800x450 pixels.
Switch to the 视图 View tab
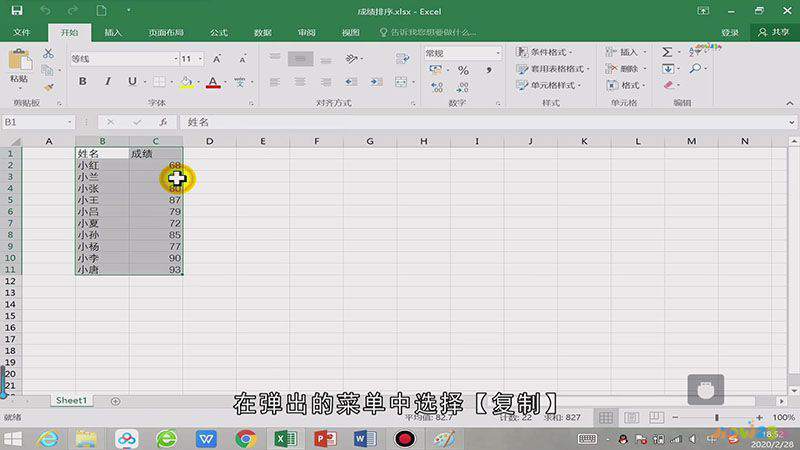click(x=351, y=32)
